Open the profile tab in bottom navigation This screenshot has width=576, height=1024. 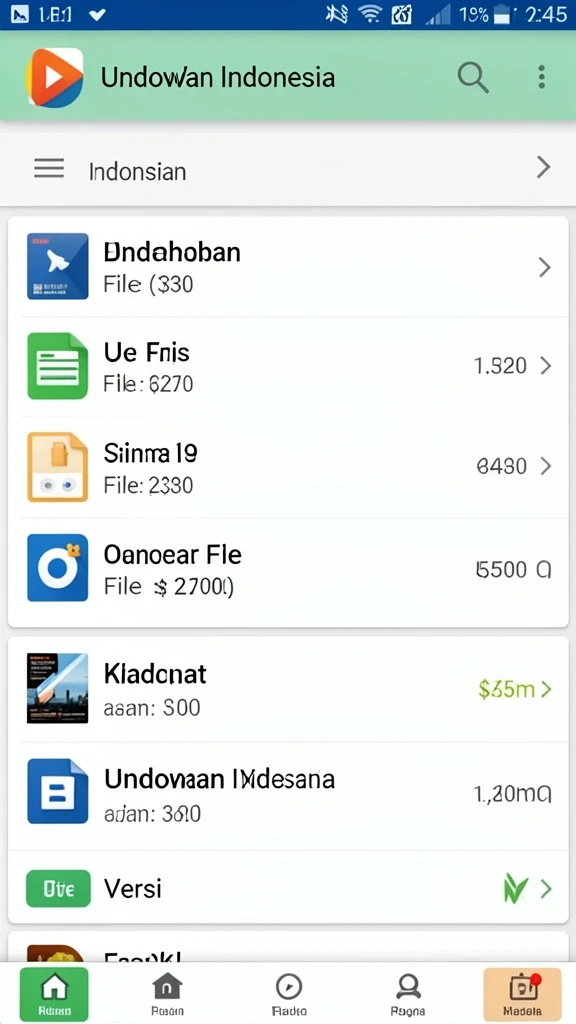point(408,995)
